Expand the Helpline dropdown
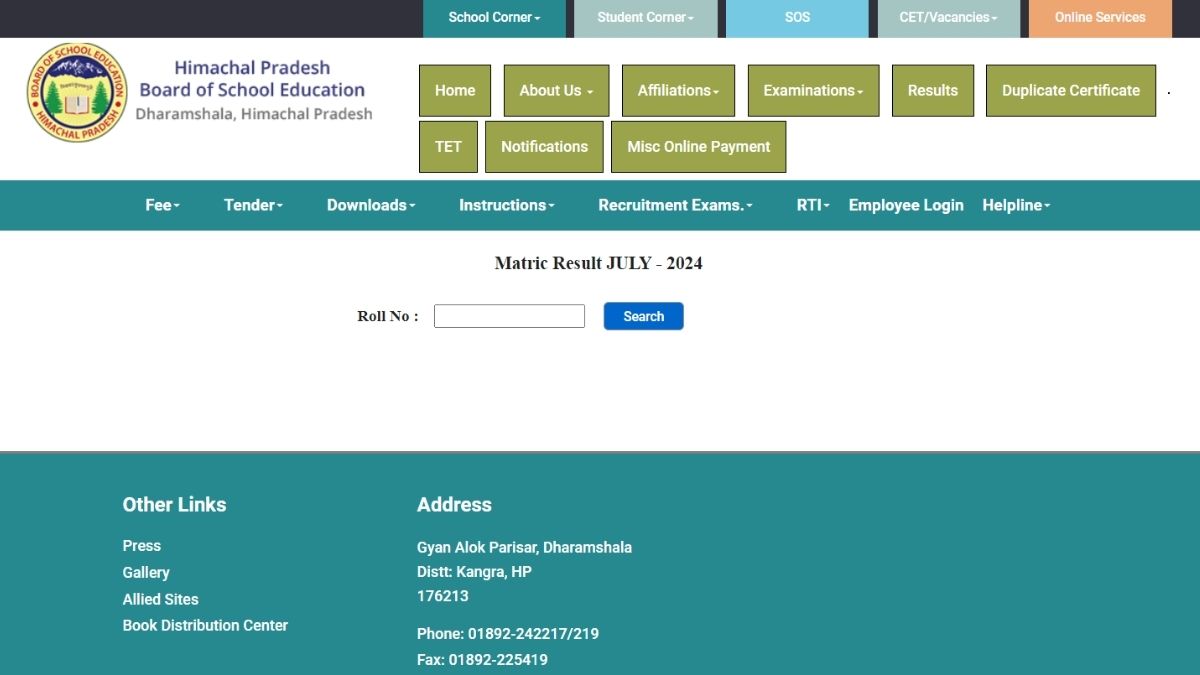This screenshot has height=675, width=1200. pyautogui.click(x=1016, y=205)
